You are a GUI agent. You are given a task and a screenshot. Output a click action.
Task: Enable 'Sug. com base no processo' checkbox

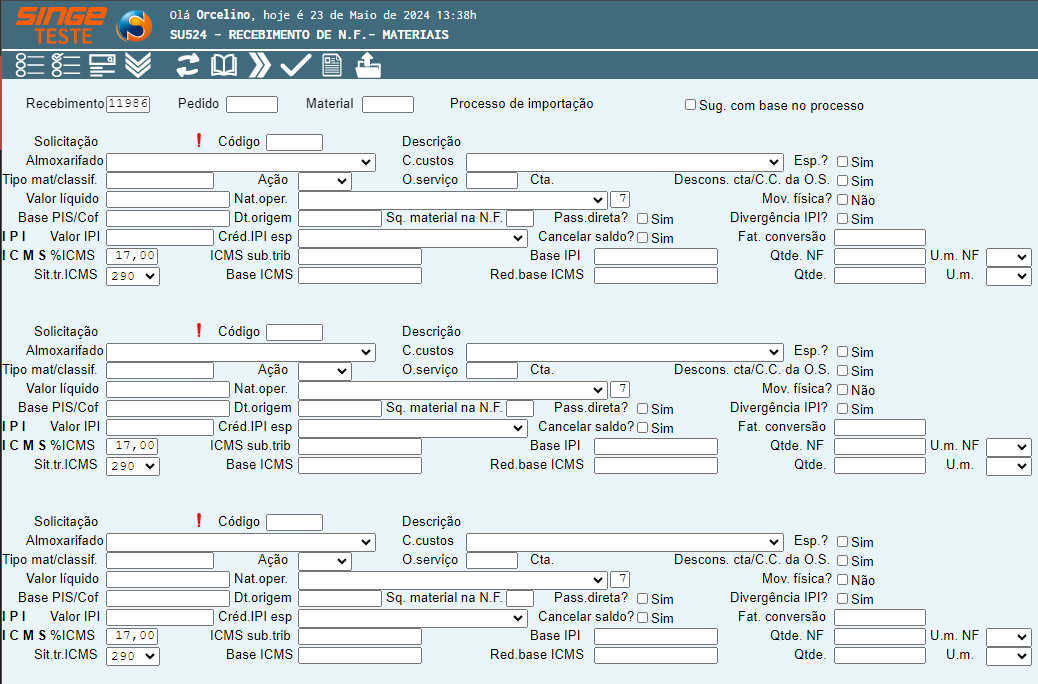tap(690, 105)
